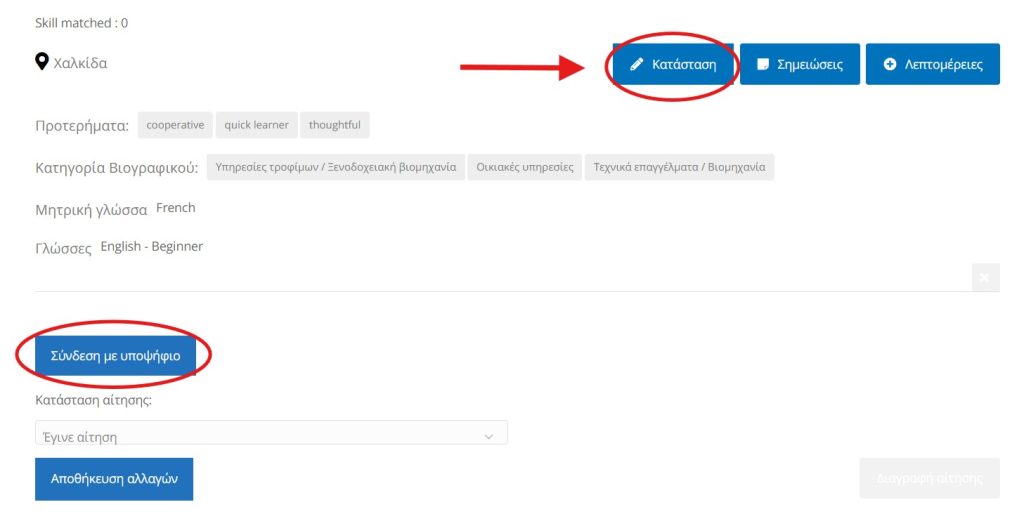Click the Χαλκίδα location text
The height and width of the screenshot is (521, 1024).
click(x=80, y=63)
